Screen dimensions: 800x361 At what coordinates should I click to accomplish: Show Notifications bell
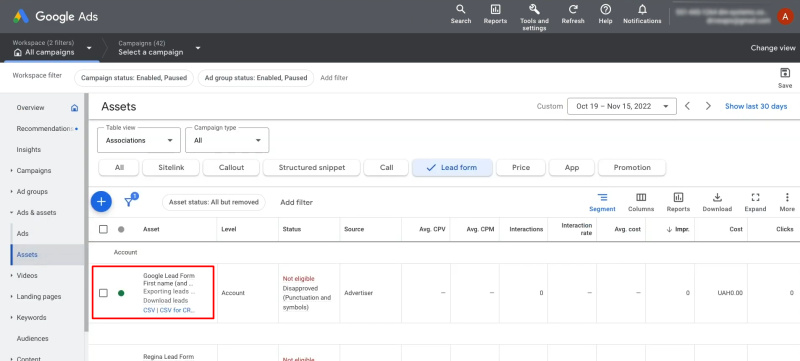click(x=642, y=14)
